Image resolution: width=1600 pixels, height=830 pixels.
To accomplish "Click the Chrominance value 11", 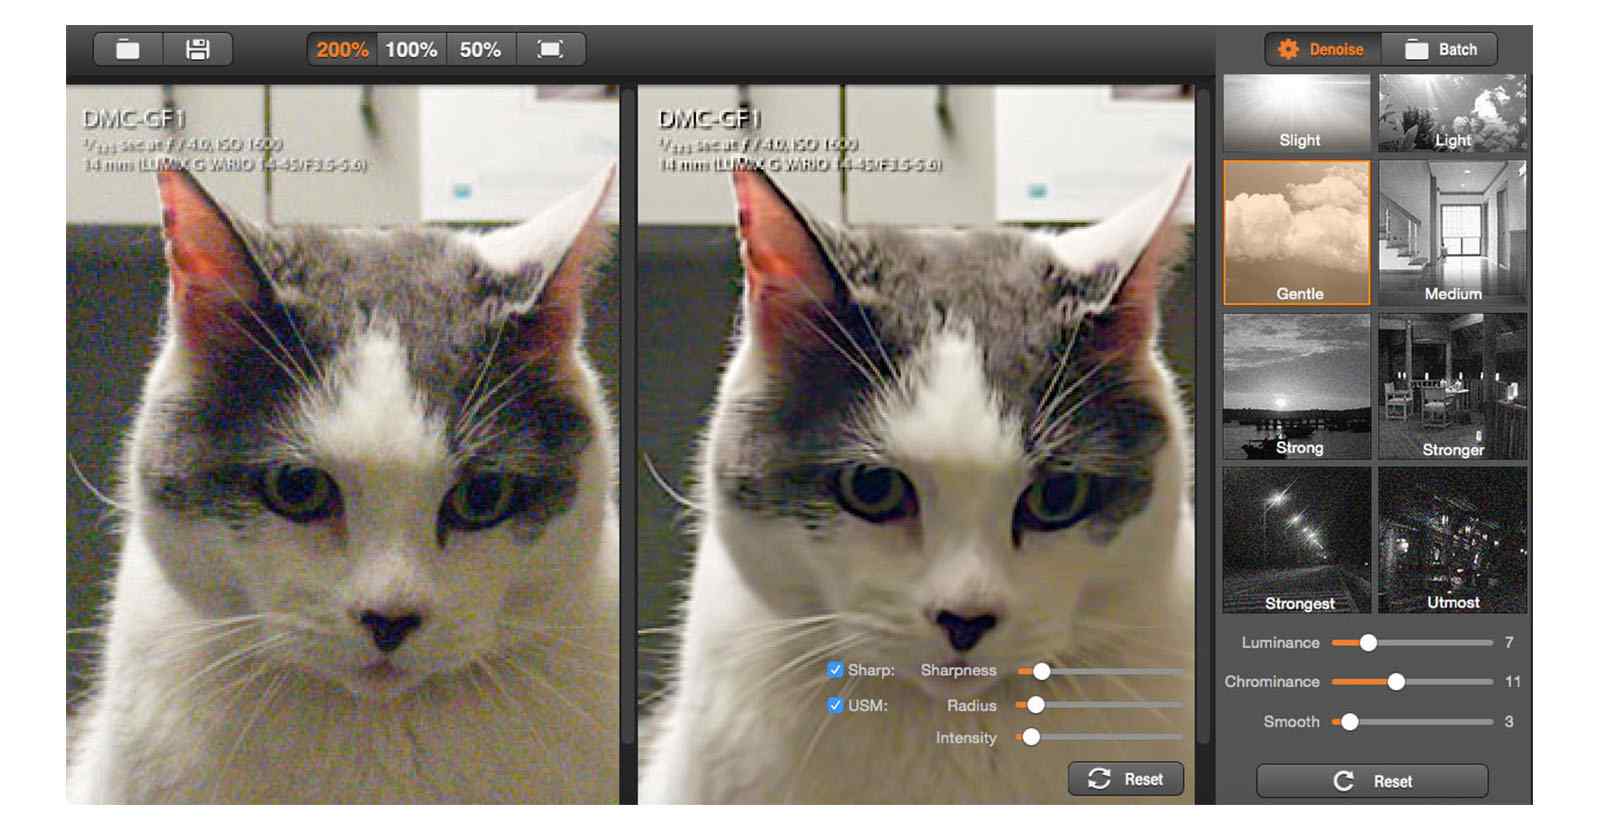I will (1513, 682).
